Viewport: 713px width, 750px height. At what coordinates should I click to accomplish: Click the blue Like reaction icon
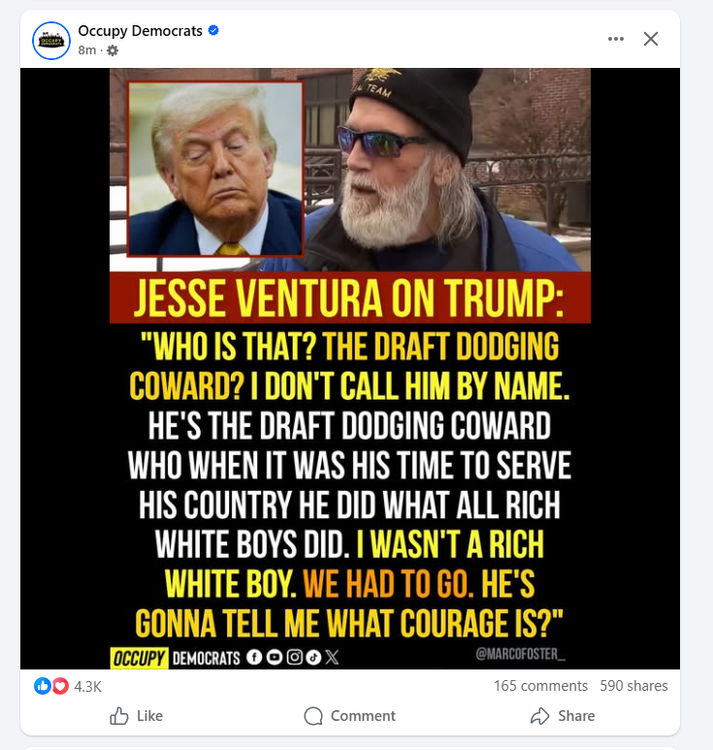(x=43, y=686)
